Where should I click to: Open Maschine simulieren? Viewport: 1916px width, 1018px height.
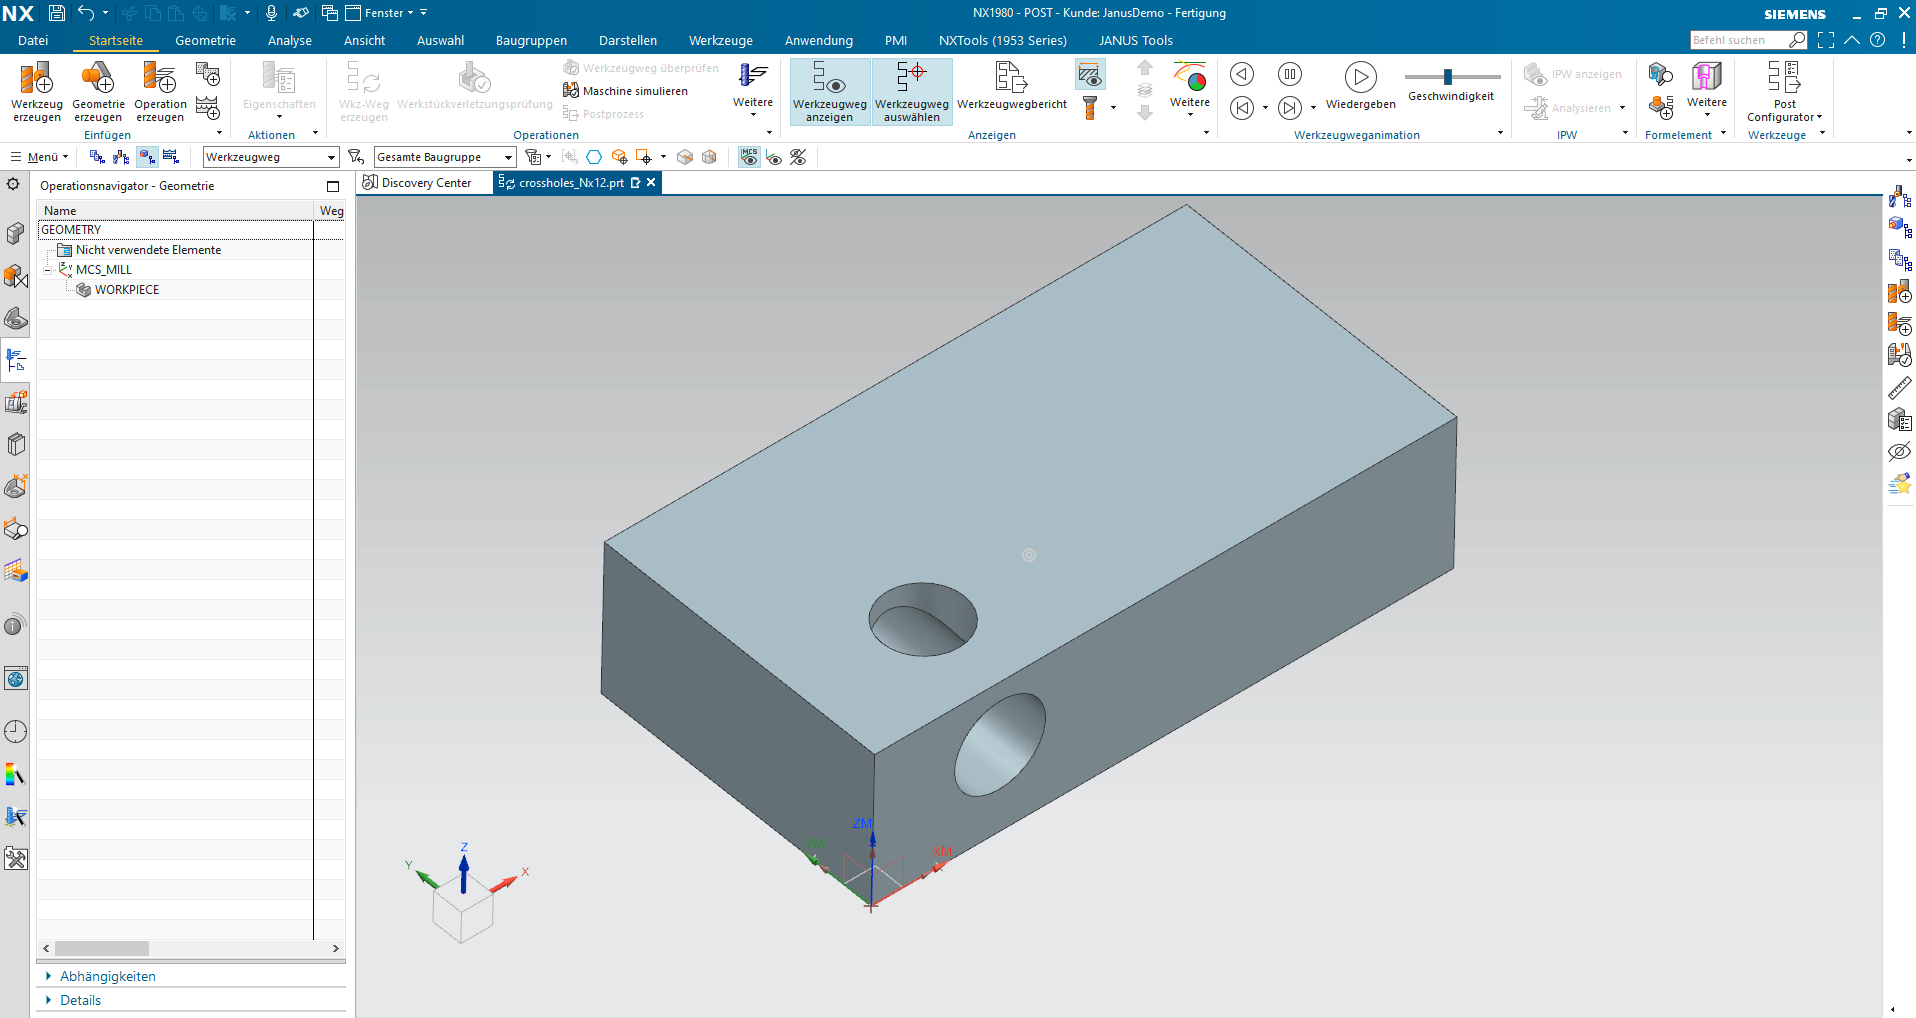tap(626, 91)
